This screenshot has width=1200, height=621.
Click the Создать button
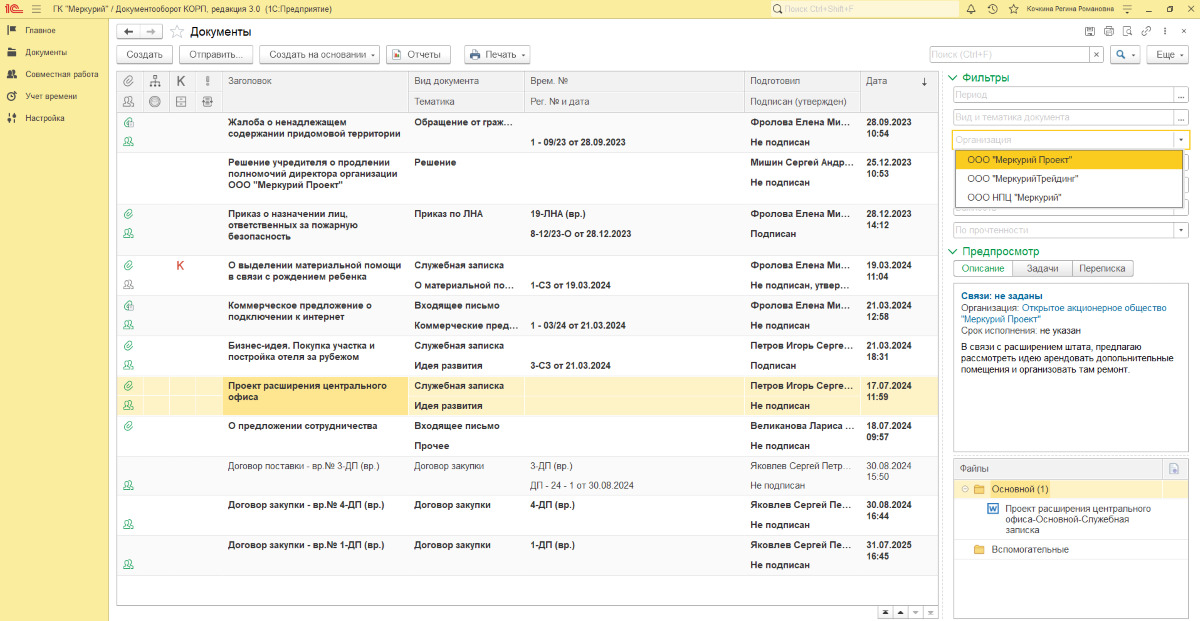(145, 55)
